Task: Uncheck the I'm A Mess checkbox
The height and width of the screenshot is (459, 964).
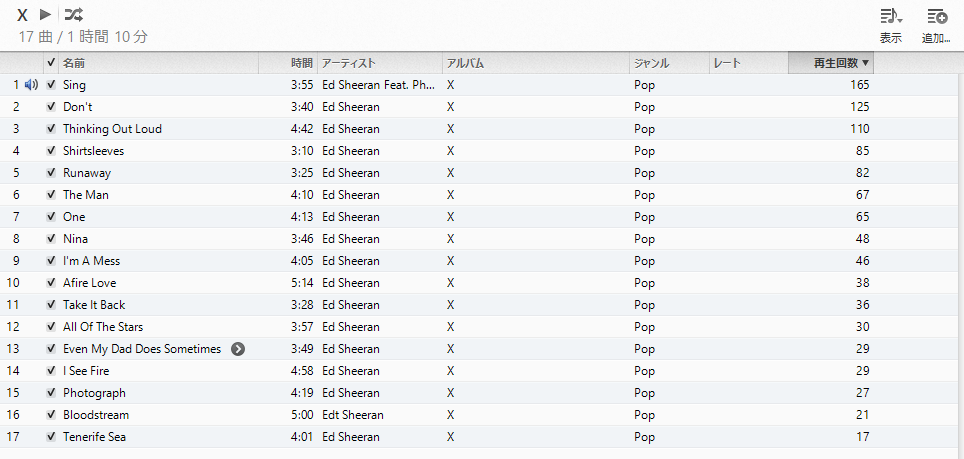Action: (x=51, y=261)
